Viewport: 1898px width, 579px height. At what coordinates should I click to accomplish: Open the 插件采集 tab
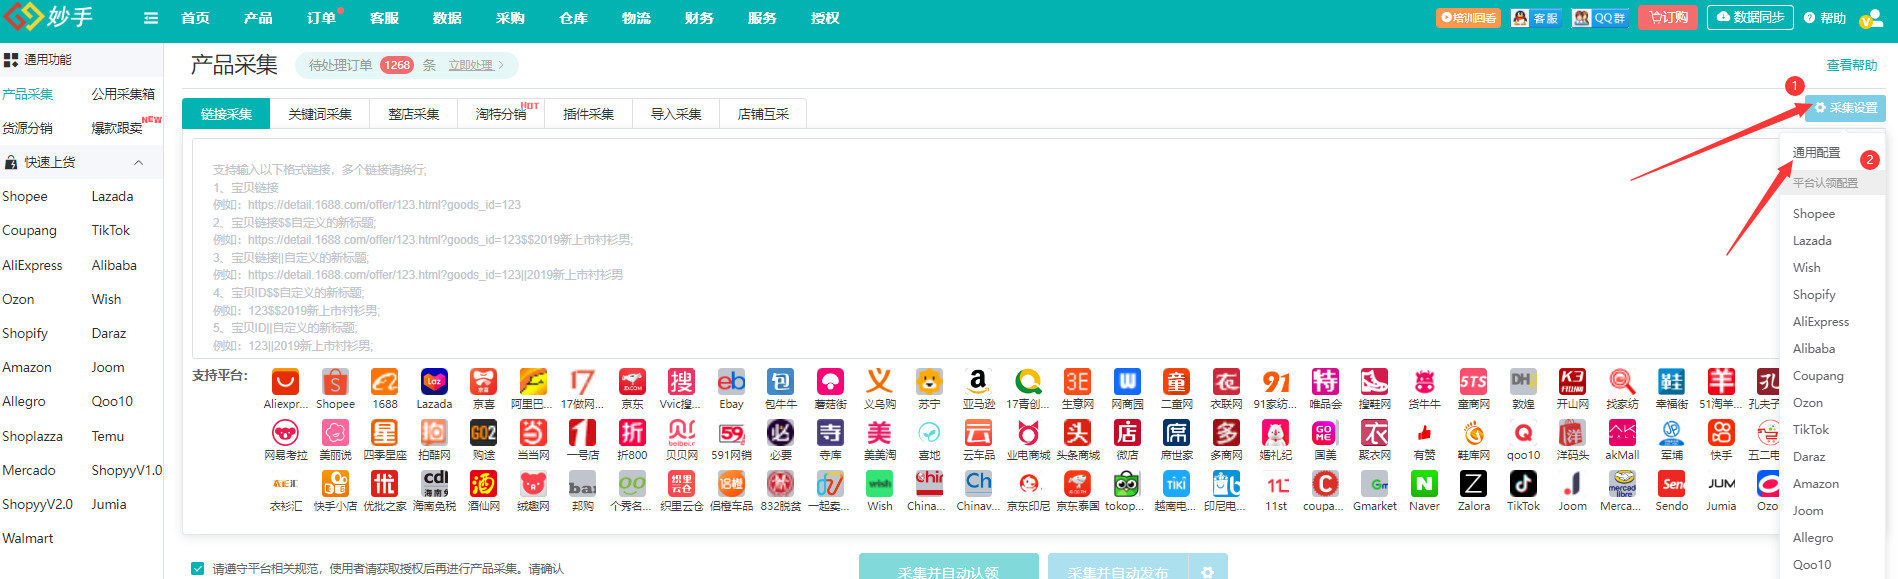coord(588,114)
